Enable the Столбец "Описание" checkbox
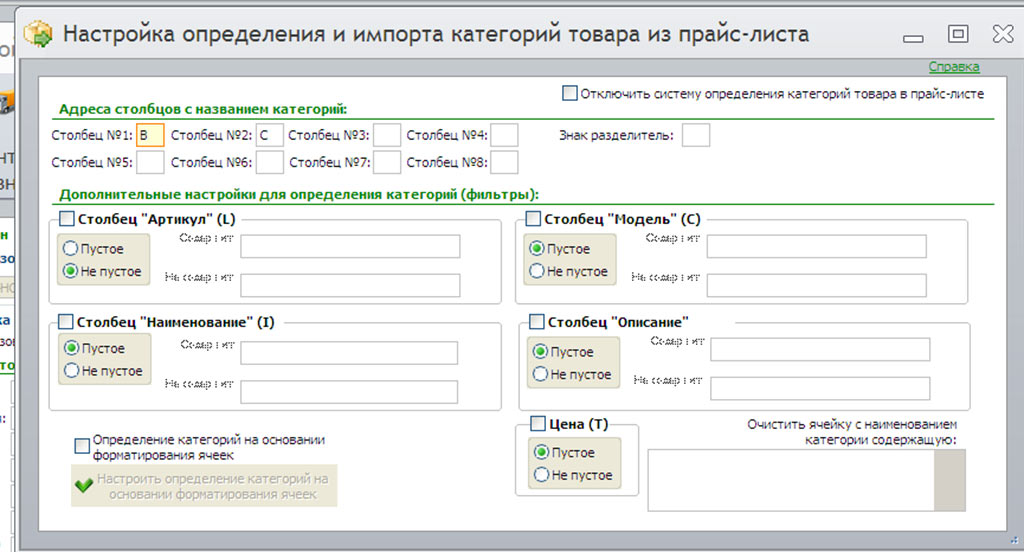The height and width of the screenshot is (552, 1024). coord(536,321)
